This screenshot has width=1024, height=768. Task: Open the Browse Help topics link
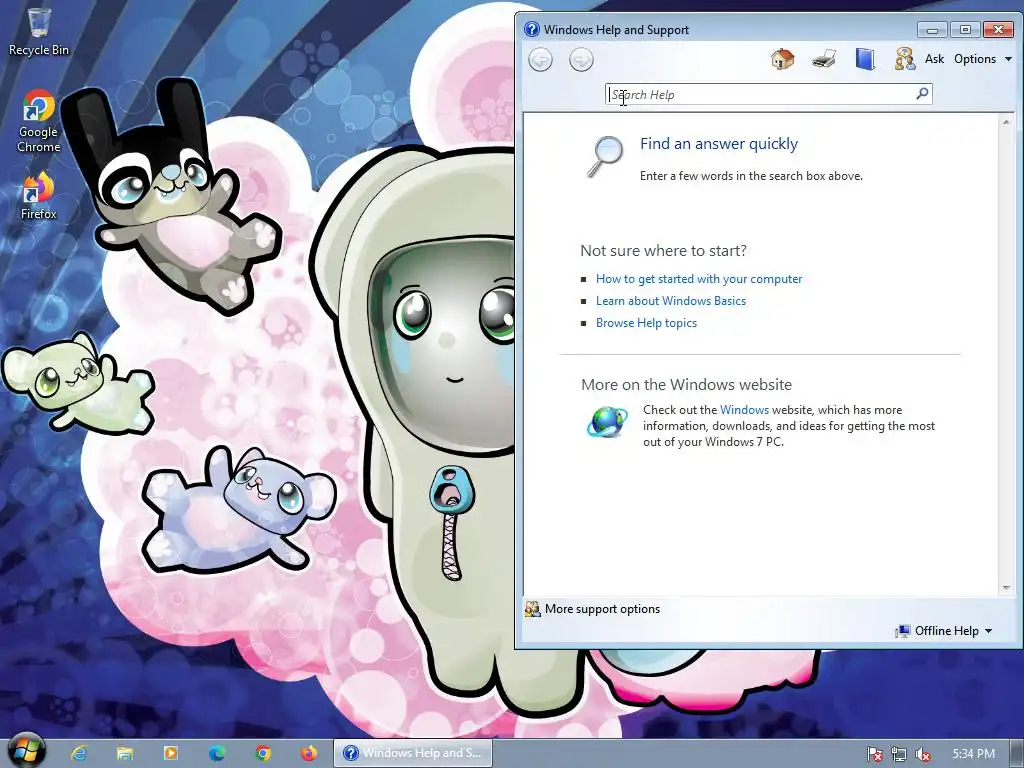[646, 323]
